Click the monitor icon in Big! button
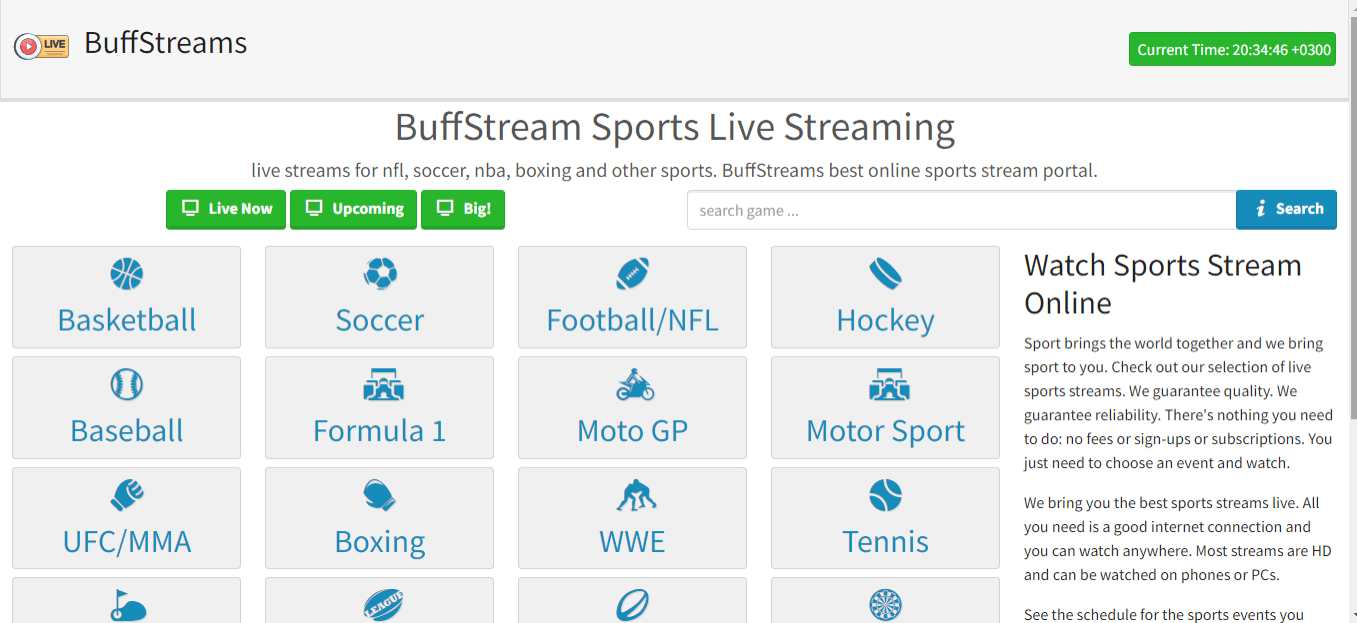The height and width of the screenshot is (623, 1357). pyautogui.click(x=445, y=209)
